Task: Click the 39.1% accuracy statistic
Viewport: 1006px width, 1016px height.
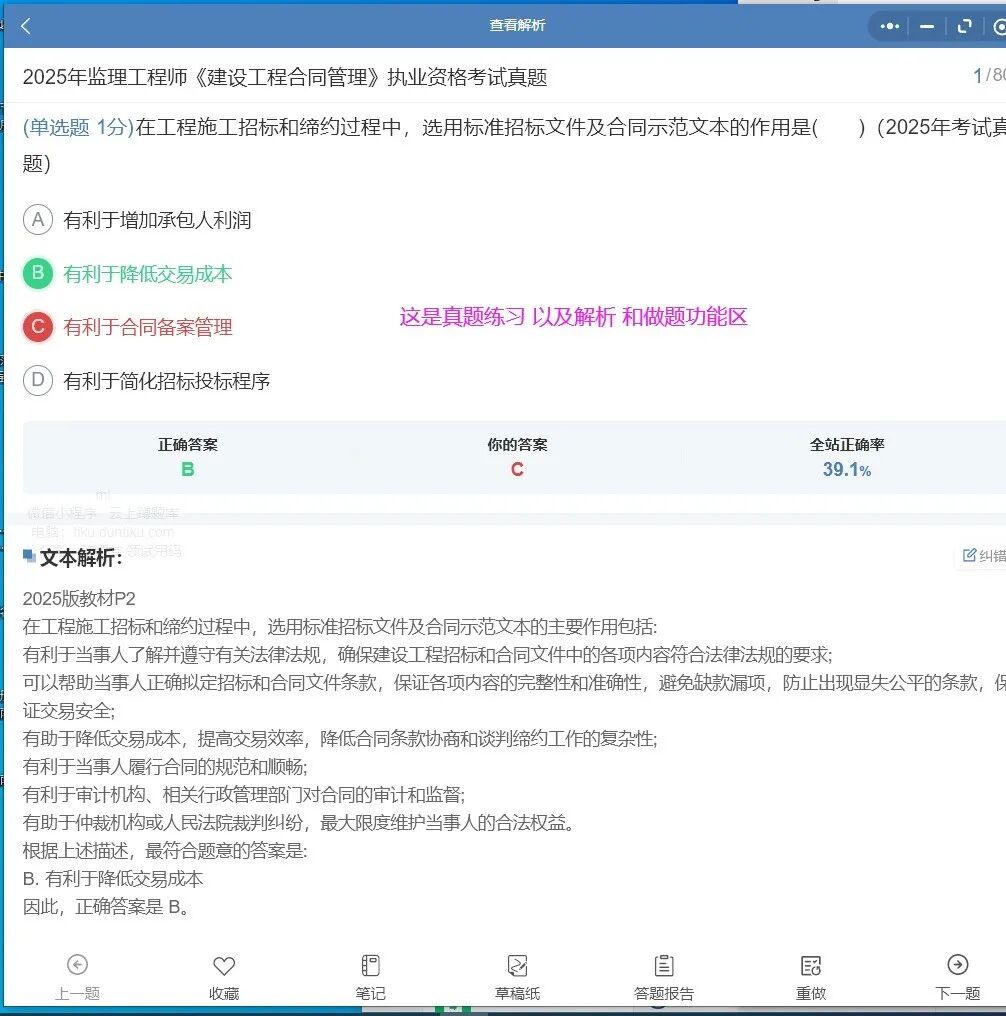Action: (846, 468)
